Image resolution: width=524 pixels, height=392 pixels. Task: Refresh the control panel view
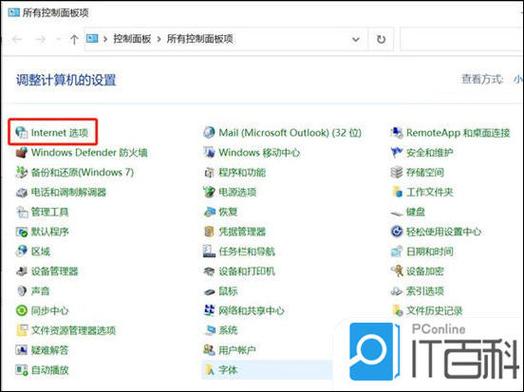tap(381, 39)
